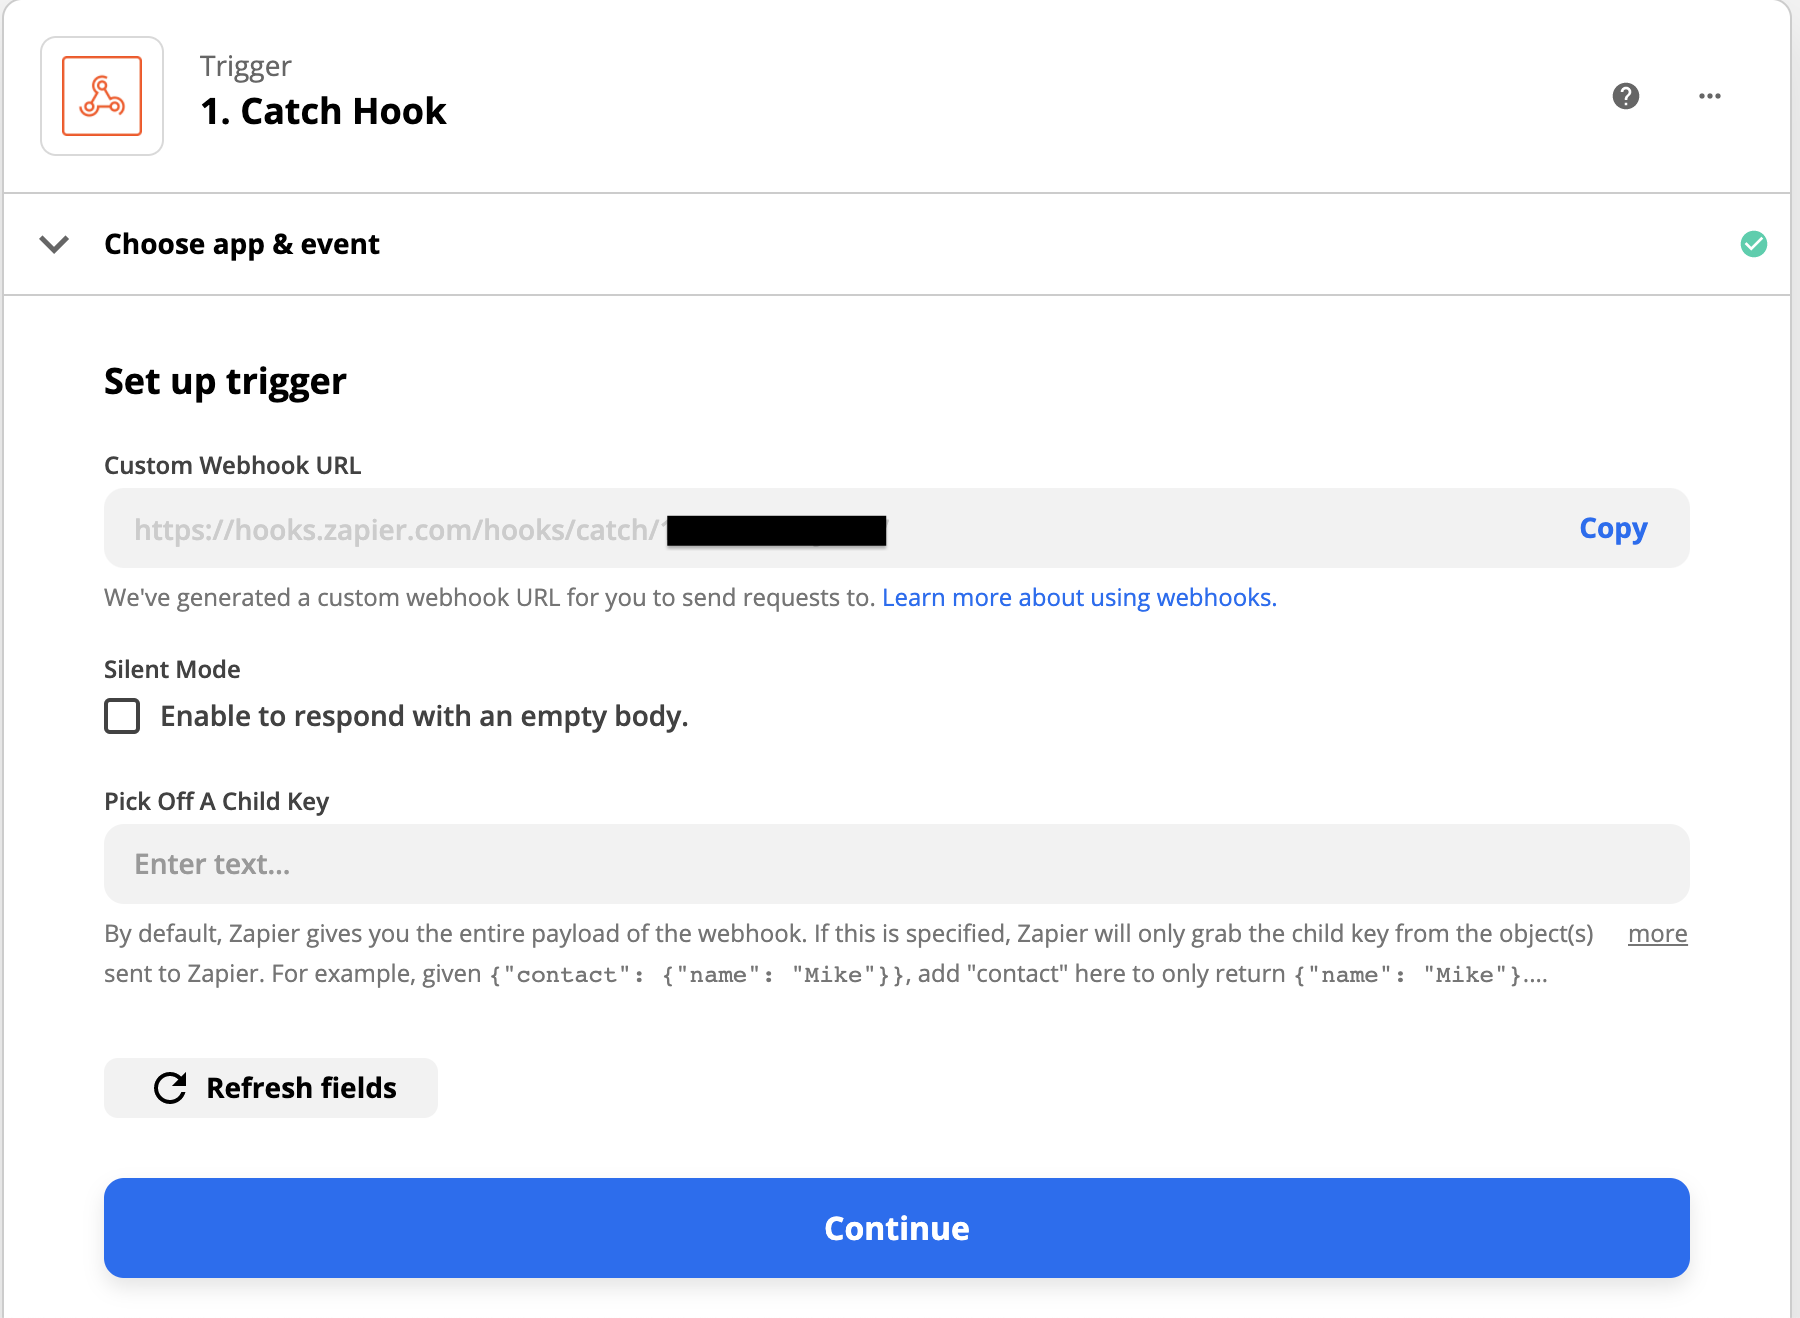Image resolution: width=1800 pixels, height=1318 pixels.
Task: Click the green checkmark status icon
Action: coord(1754,244)
